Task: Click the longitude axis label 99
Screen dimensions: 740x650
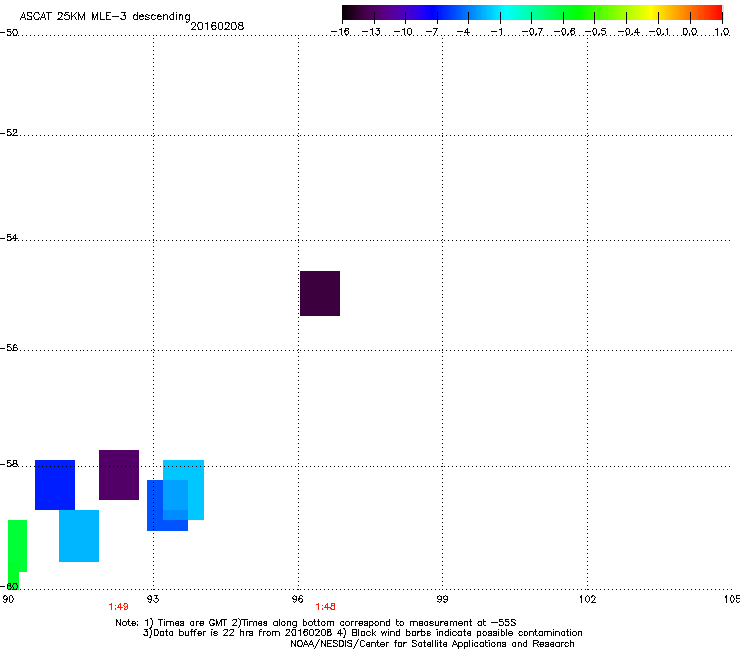Action: click(442, 599)
